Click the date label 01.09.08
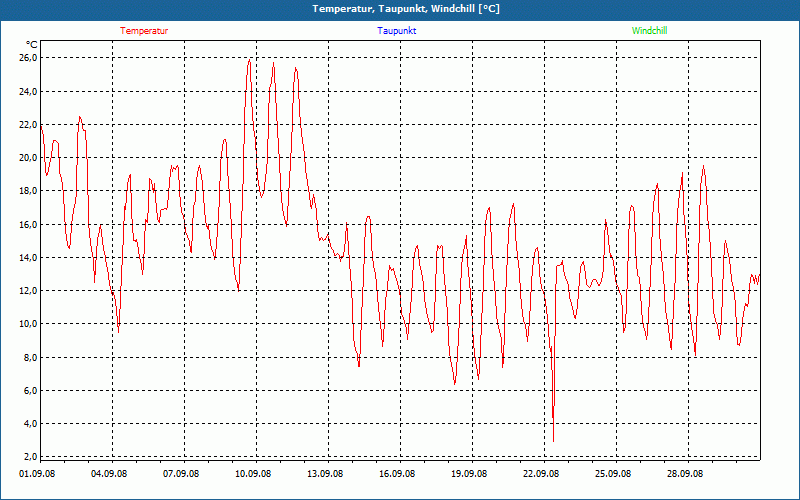800x500 pixels. [37, 474]
